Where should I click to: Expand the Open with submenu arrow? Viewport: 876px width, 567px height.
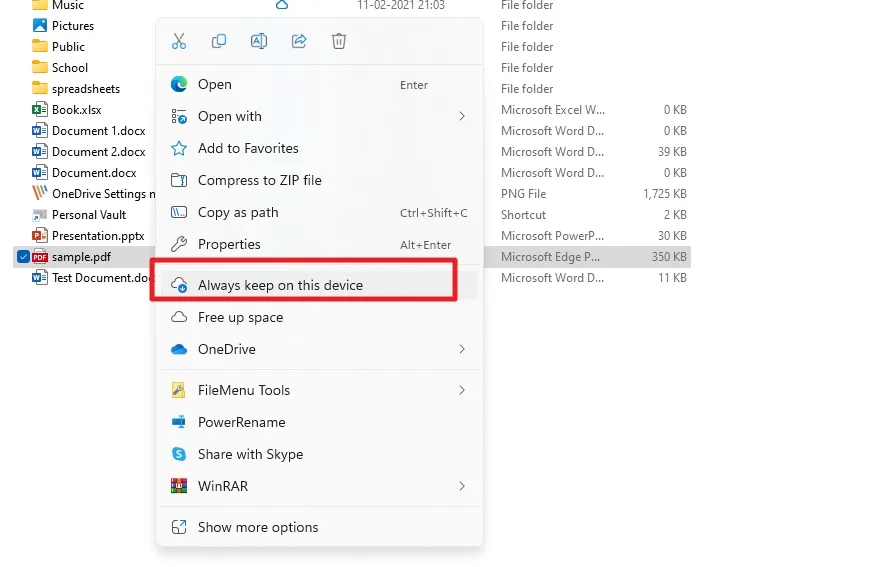coord(462,116)
